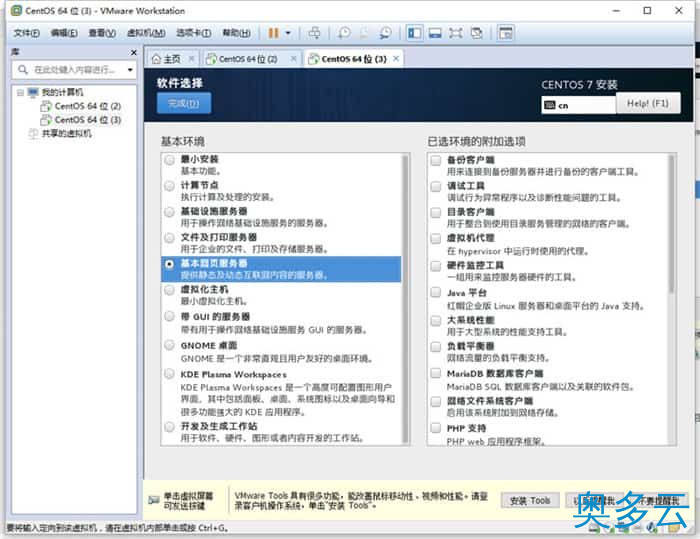Click the pause virtual machine icon

point(273,33)
